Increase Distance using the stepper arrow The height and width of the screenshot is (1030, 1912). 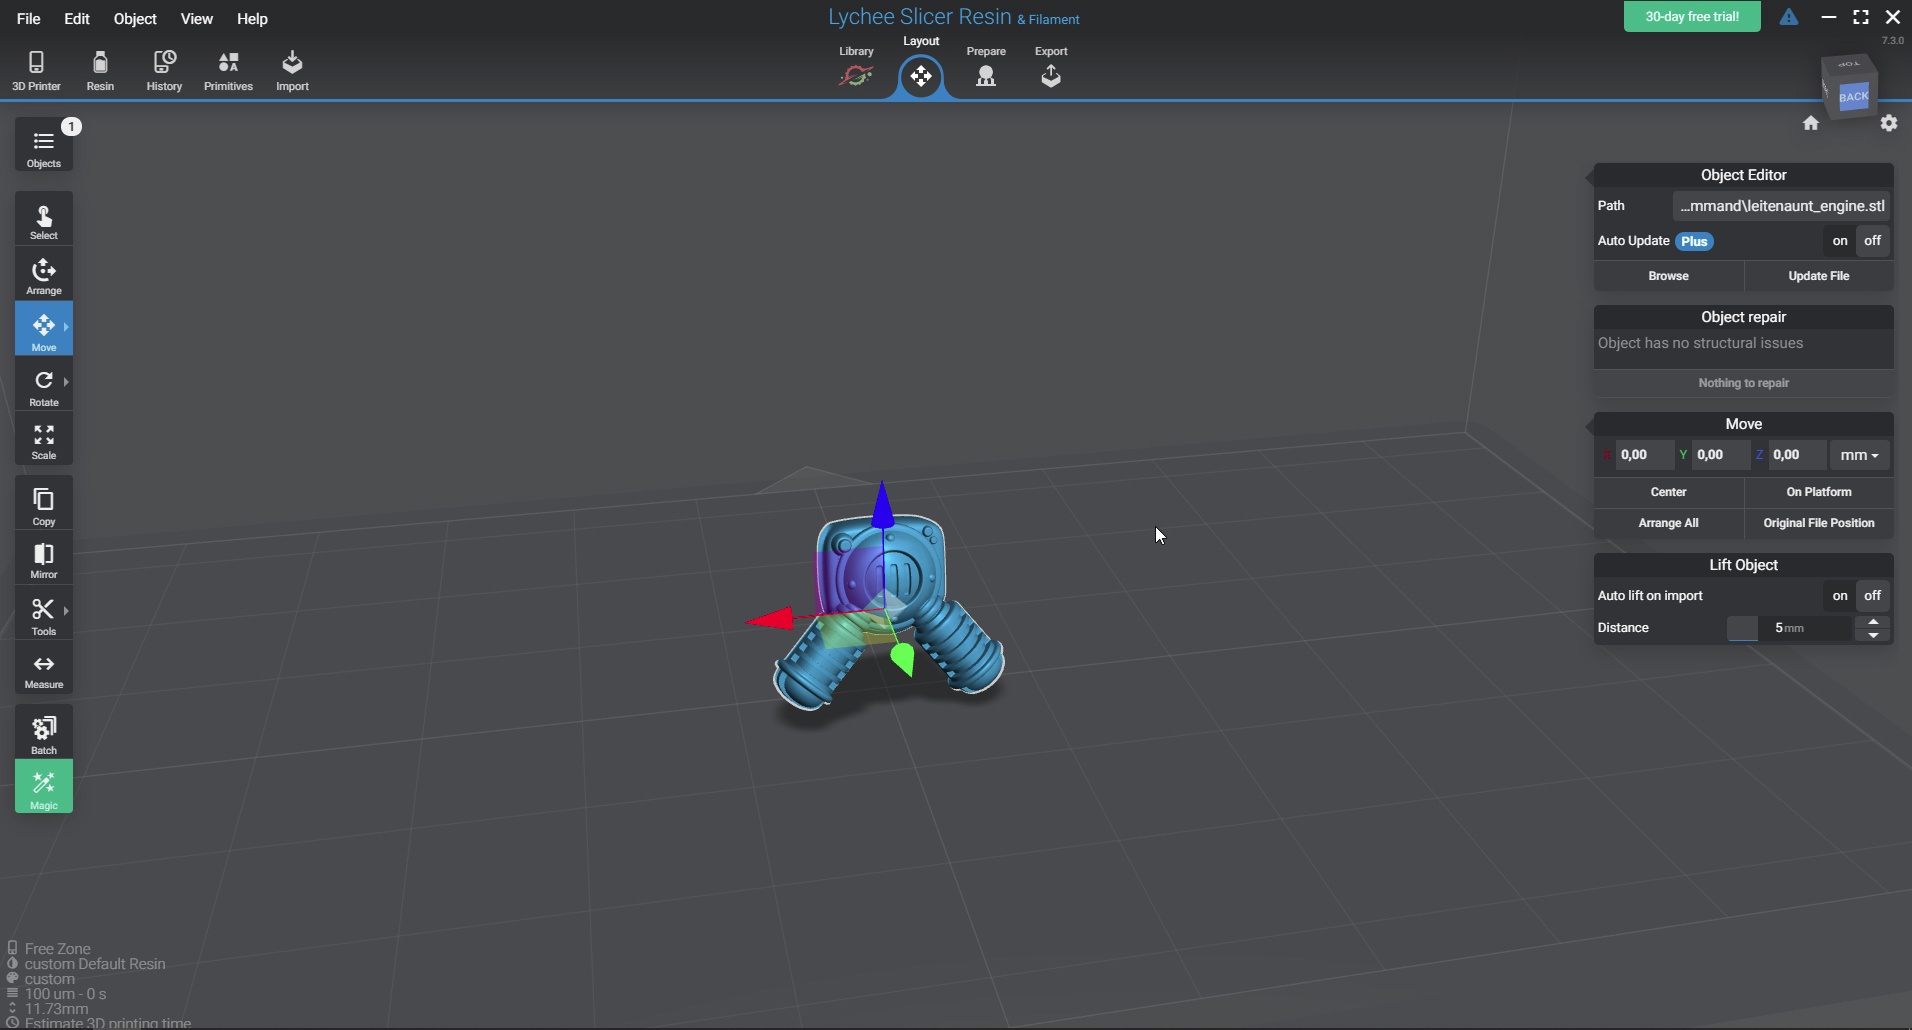[1873, 622]
